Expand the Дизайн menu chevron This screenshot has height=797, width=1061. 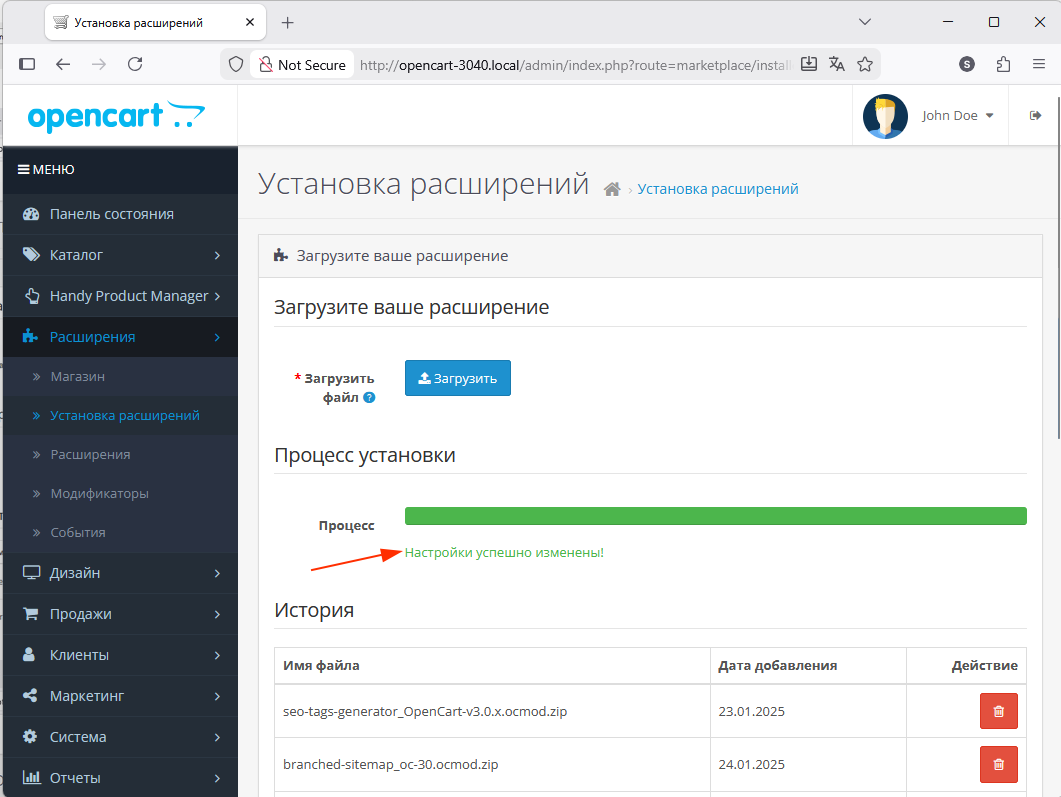tap(217, 573)
